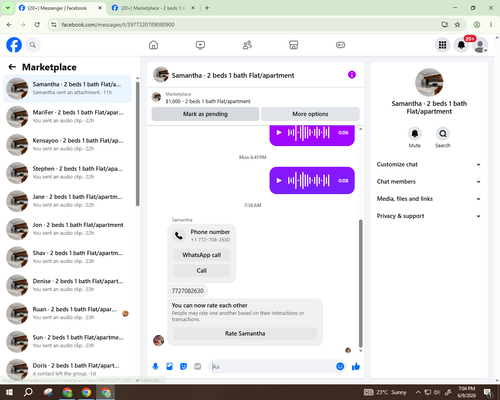Open the emoji picker in message box
Viewport: 500px width, 400px height.
coord(340,367)
